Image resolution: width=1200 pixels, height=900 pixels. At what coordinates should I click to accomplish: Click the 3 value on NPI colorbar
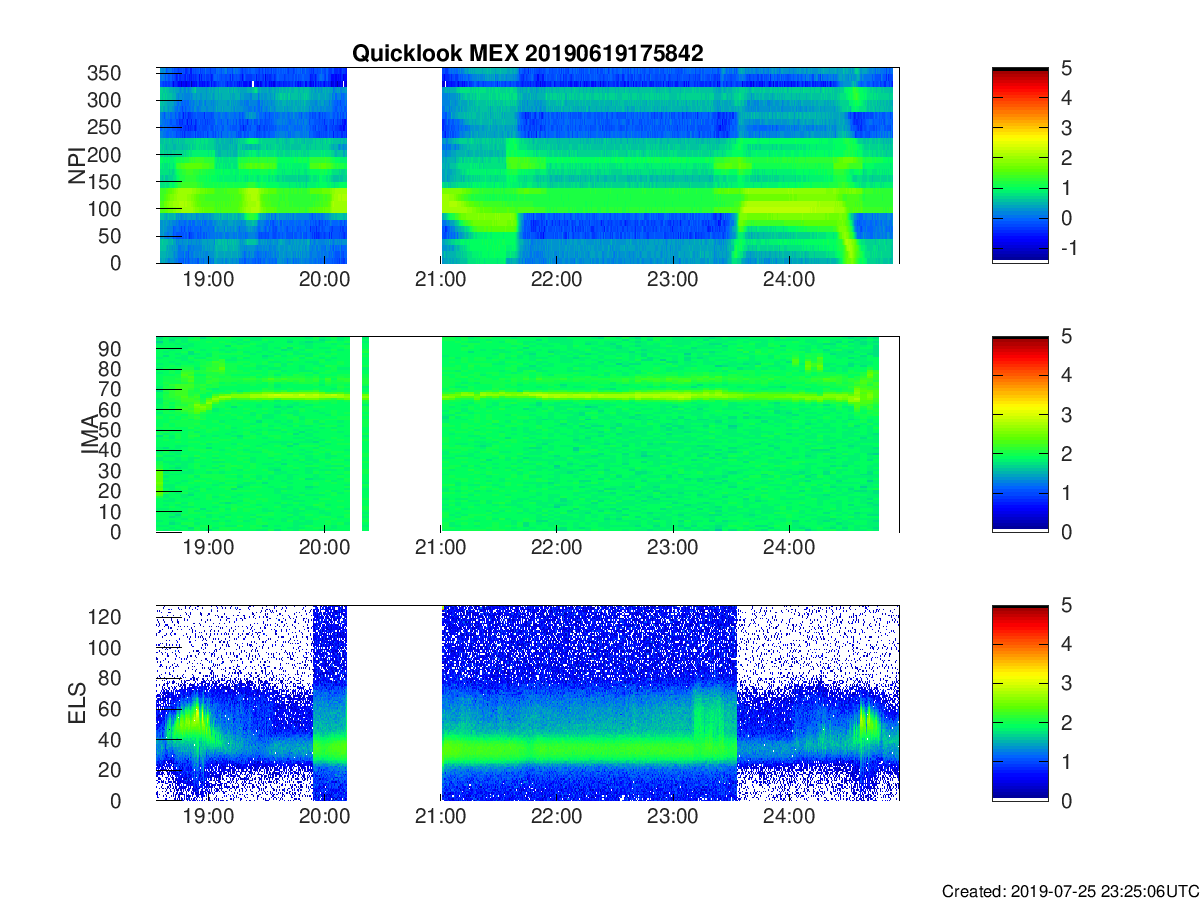(1066, 129)
